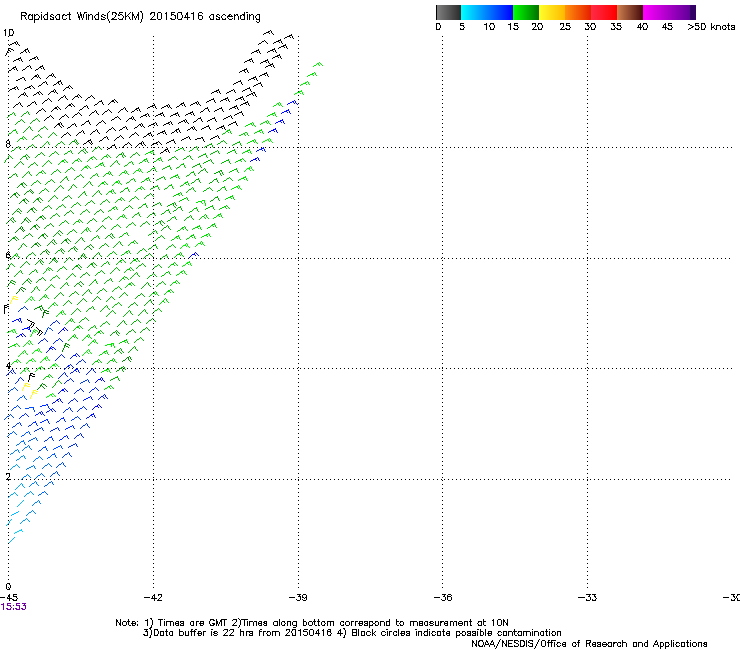Click the brown 35-40 knots legend swatch
Image resolution: width=740 pixels, height=650 pixels.
630,12
